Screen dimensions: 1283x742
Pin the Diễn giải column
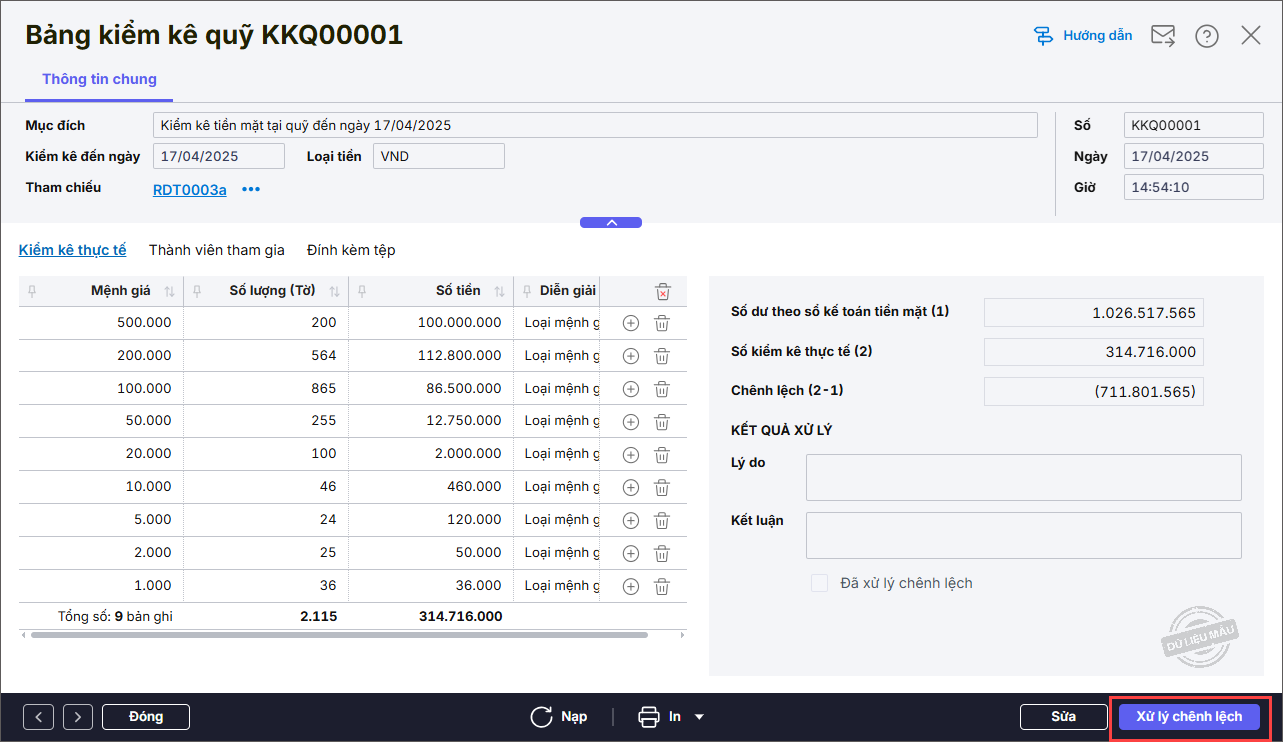[x=526, y=291]
